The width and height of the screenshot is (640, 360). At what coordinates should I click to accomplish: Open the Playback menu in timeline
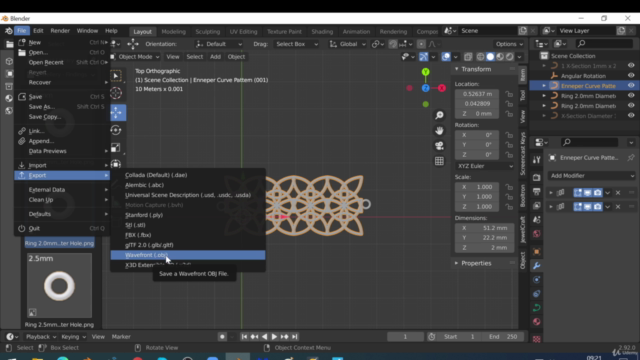[41, 337]
